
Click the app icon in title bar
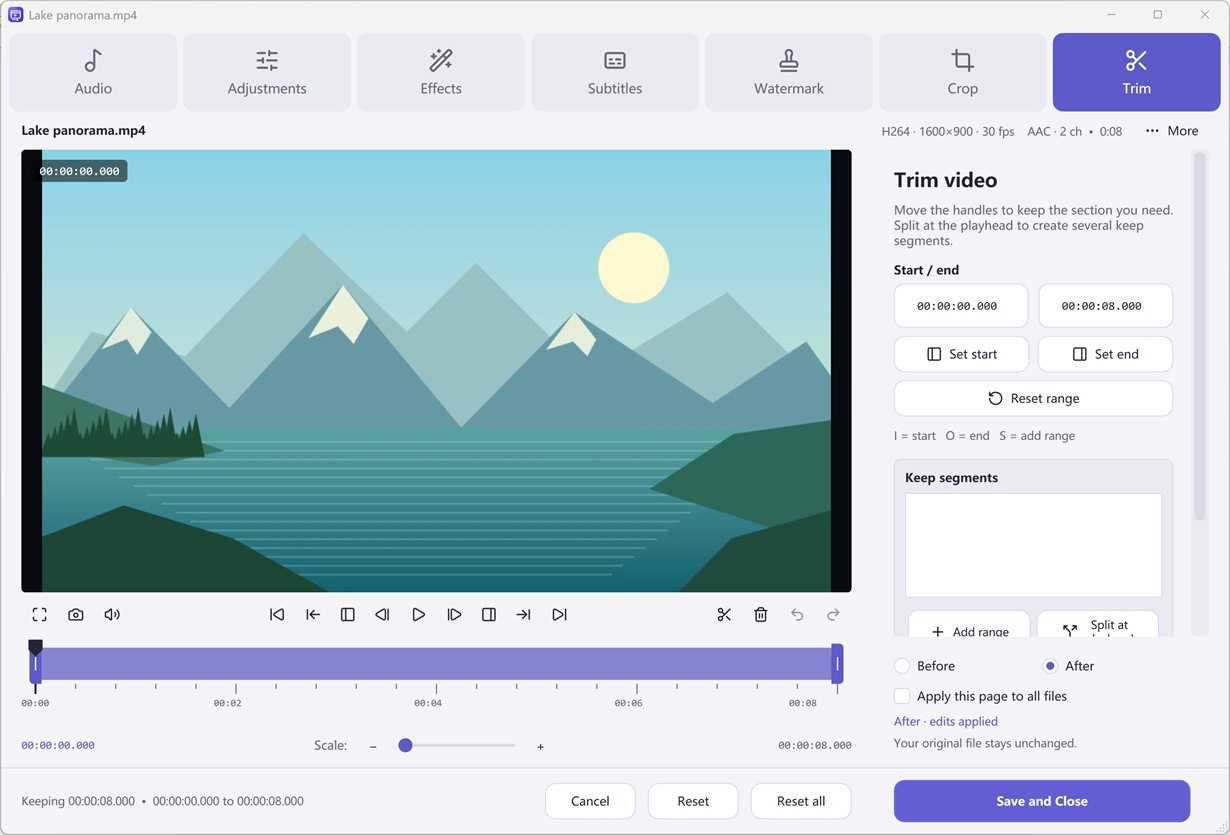click(16, 15)
